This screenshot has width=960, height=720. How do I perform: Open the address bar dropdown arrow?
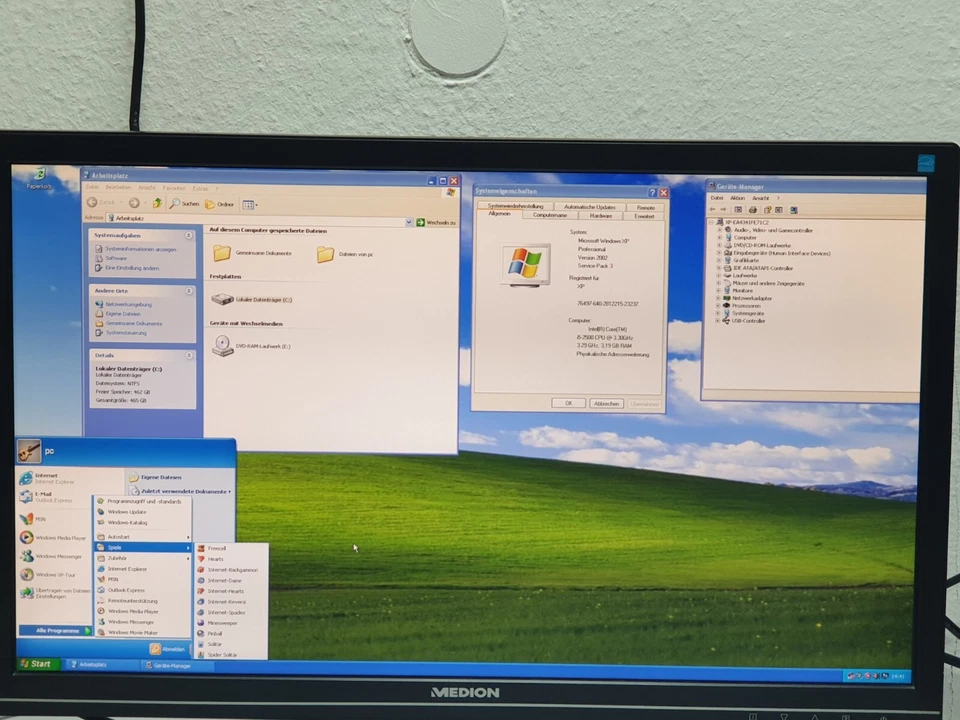click(408, 221)
